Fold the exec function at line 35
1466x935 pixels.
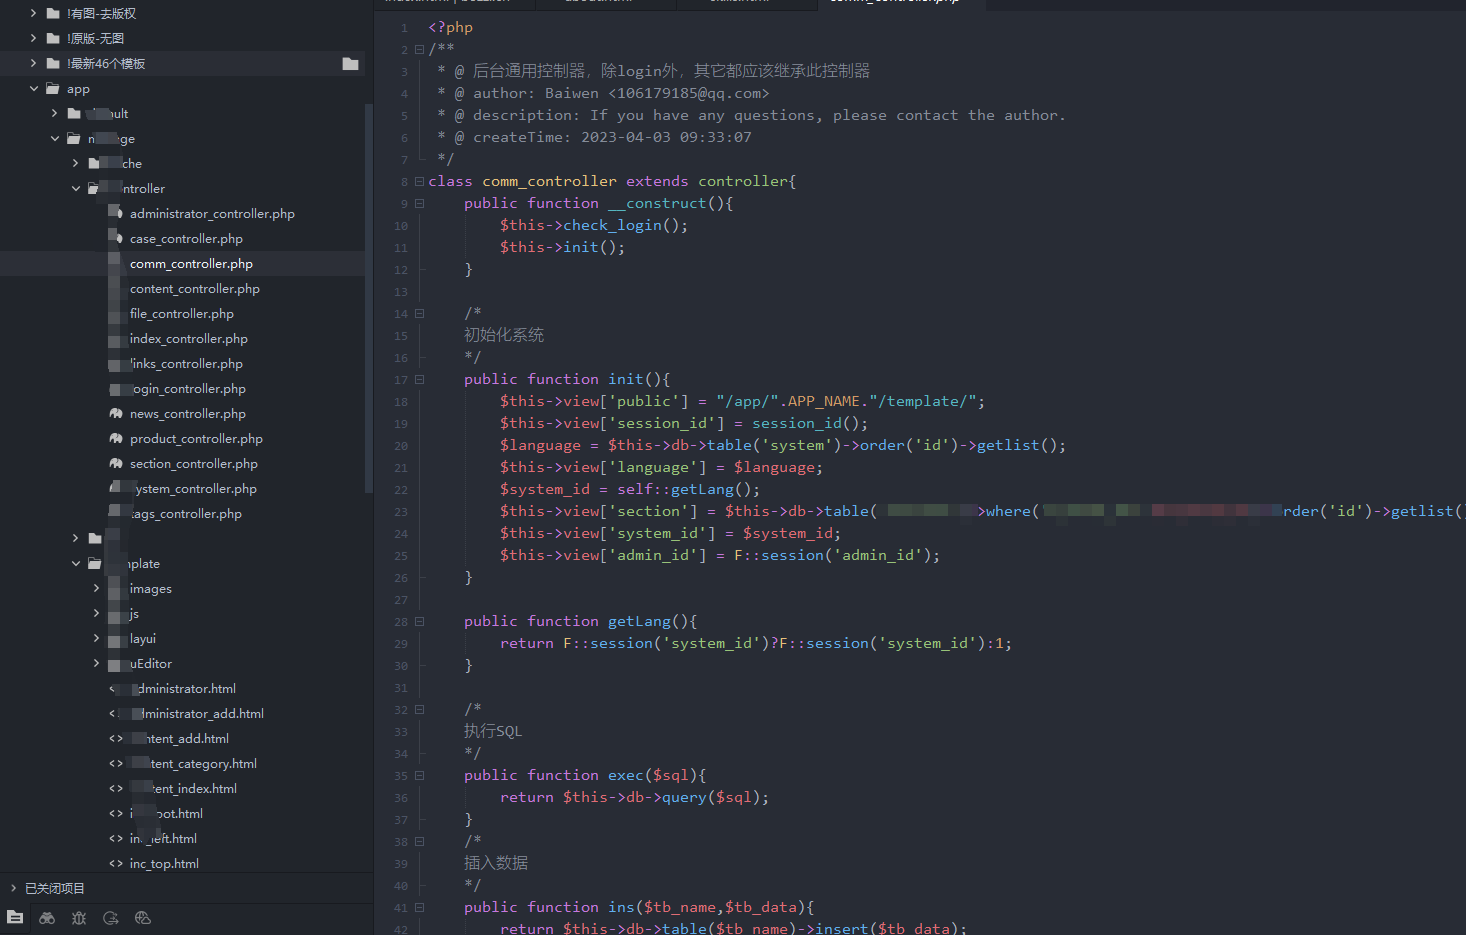click(x=419, y=775)
